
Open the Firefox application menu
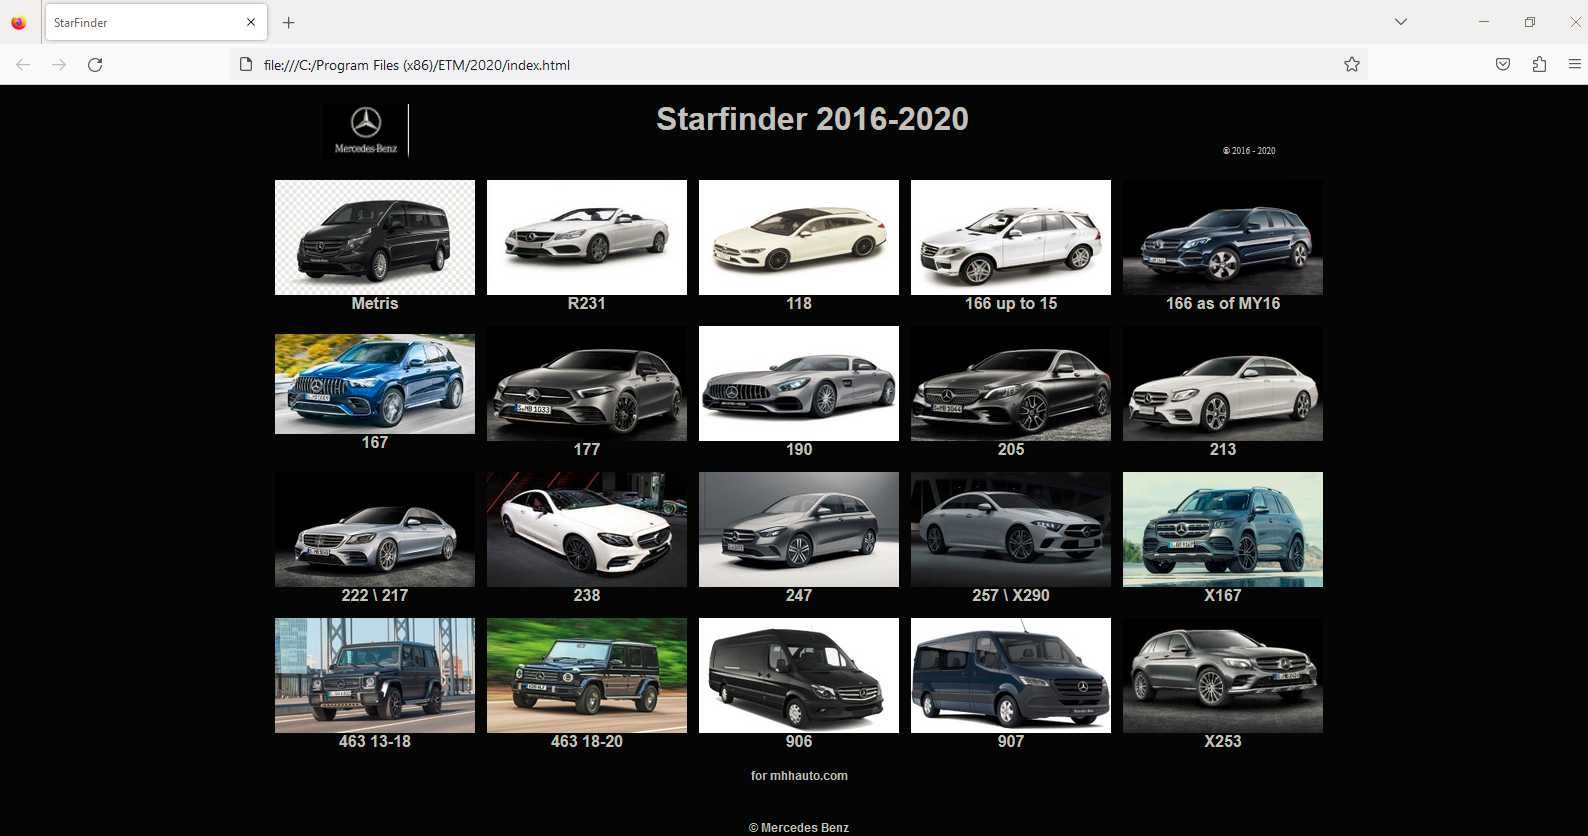pyautogui.click(x=1575, y=65)
